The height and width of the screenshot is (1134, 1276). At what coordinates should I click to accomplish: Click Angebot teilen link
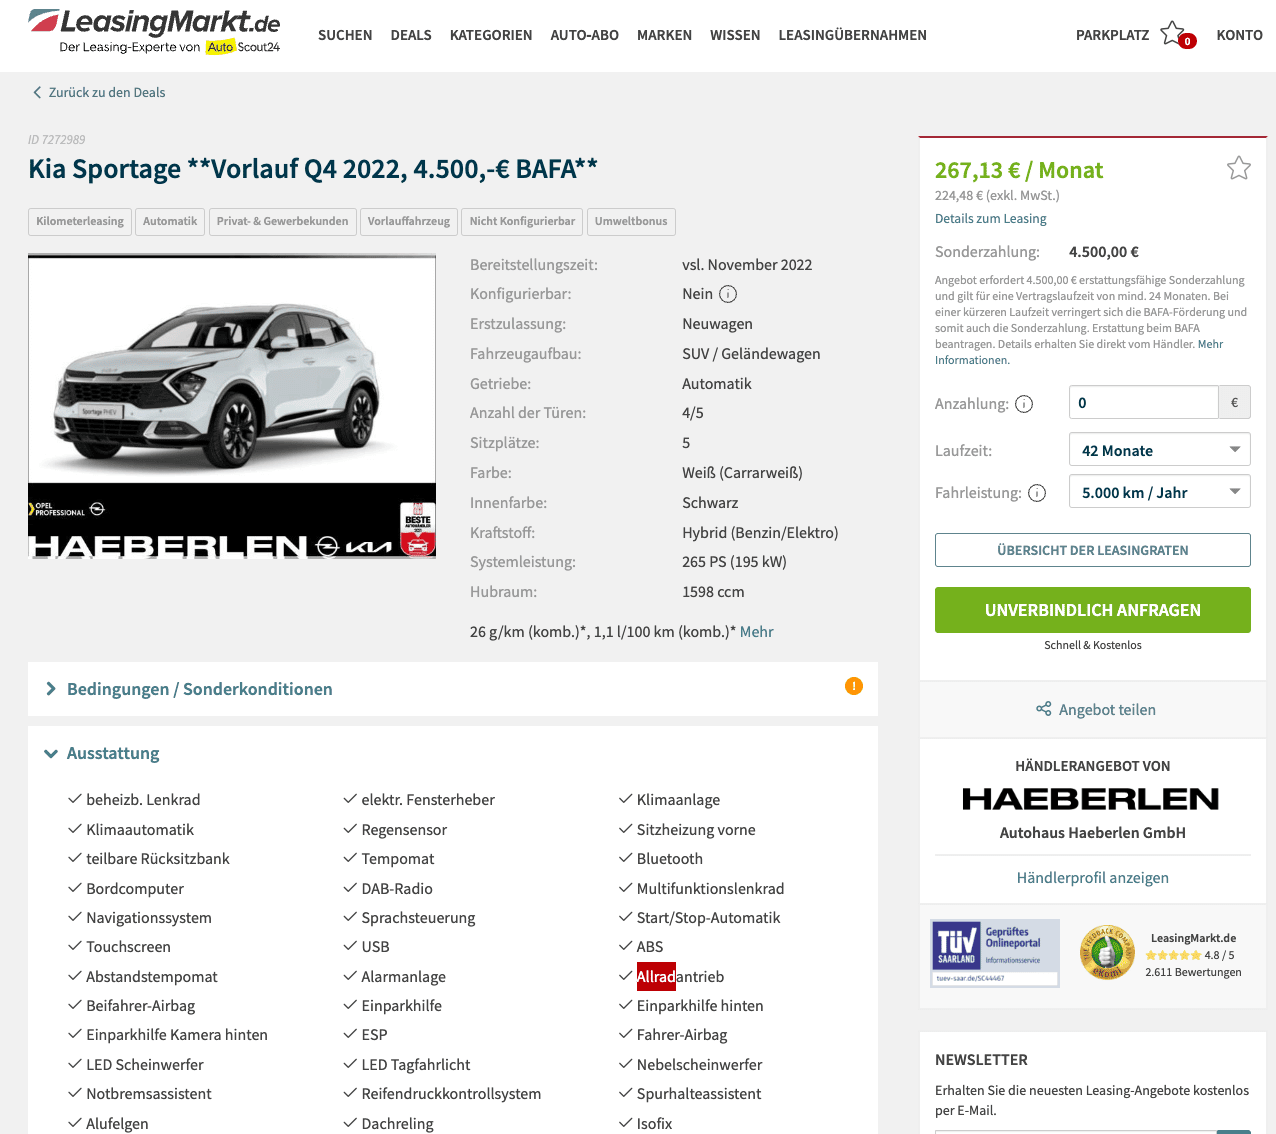1107,710
